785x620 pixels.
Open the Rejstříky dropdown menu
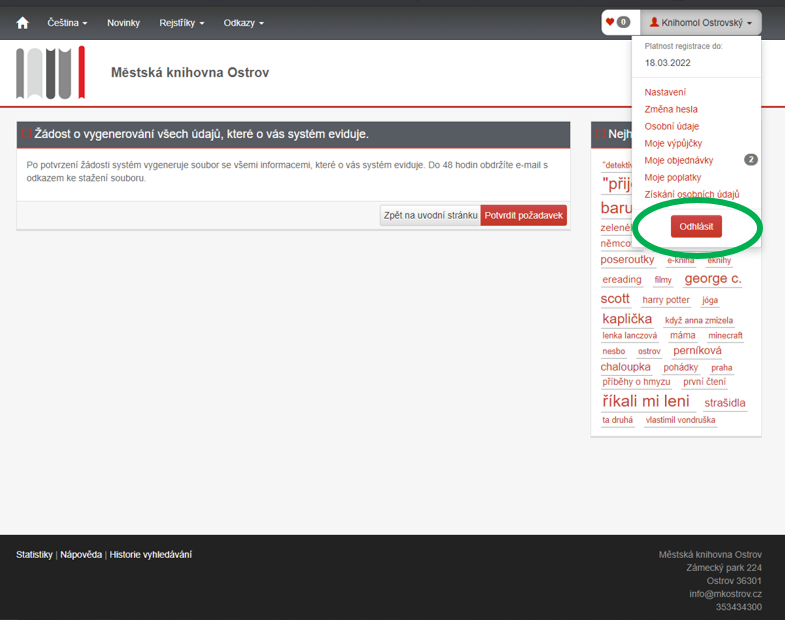[181, 22]
